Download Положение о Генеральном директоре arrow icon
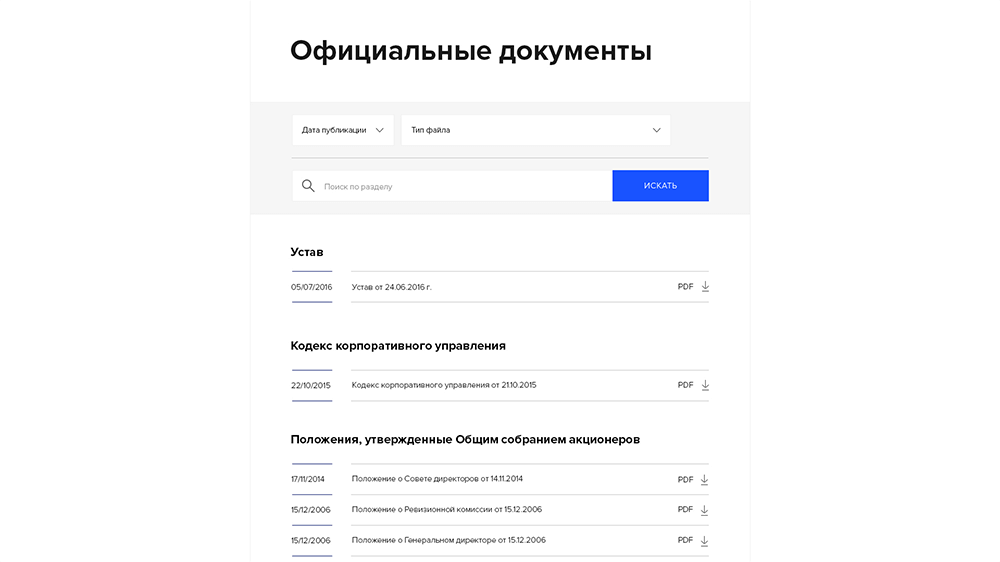Viewport: 1000px width, 562px height. (704, 540)
